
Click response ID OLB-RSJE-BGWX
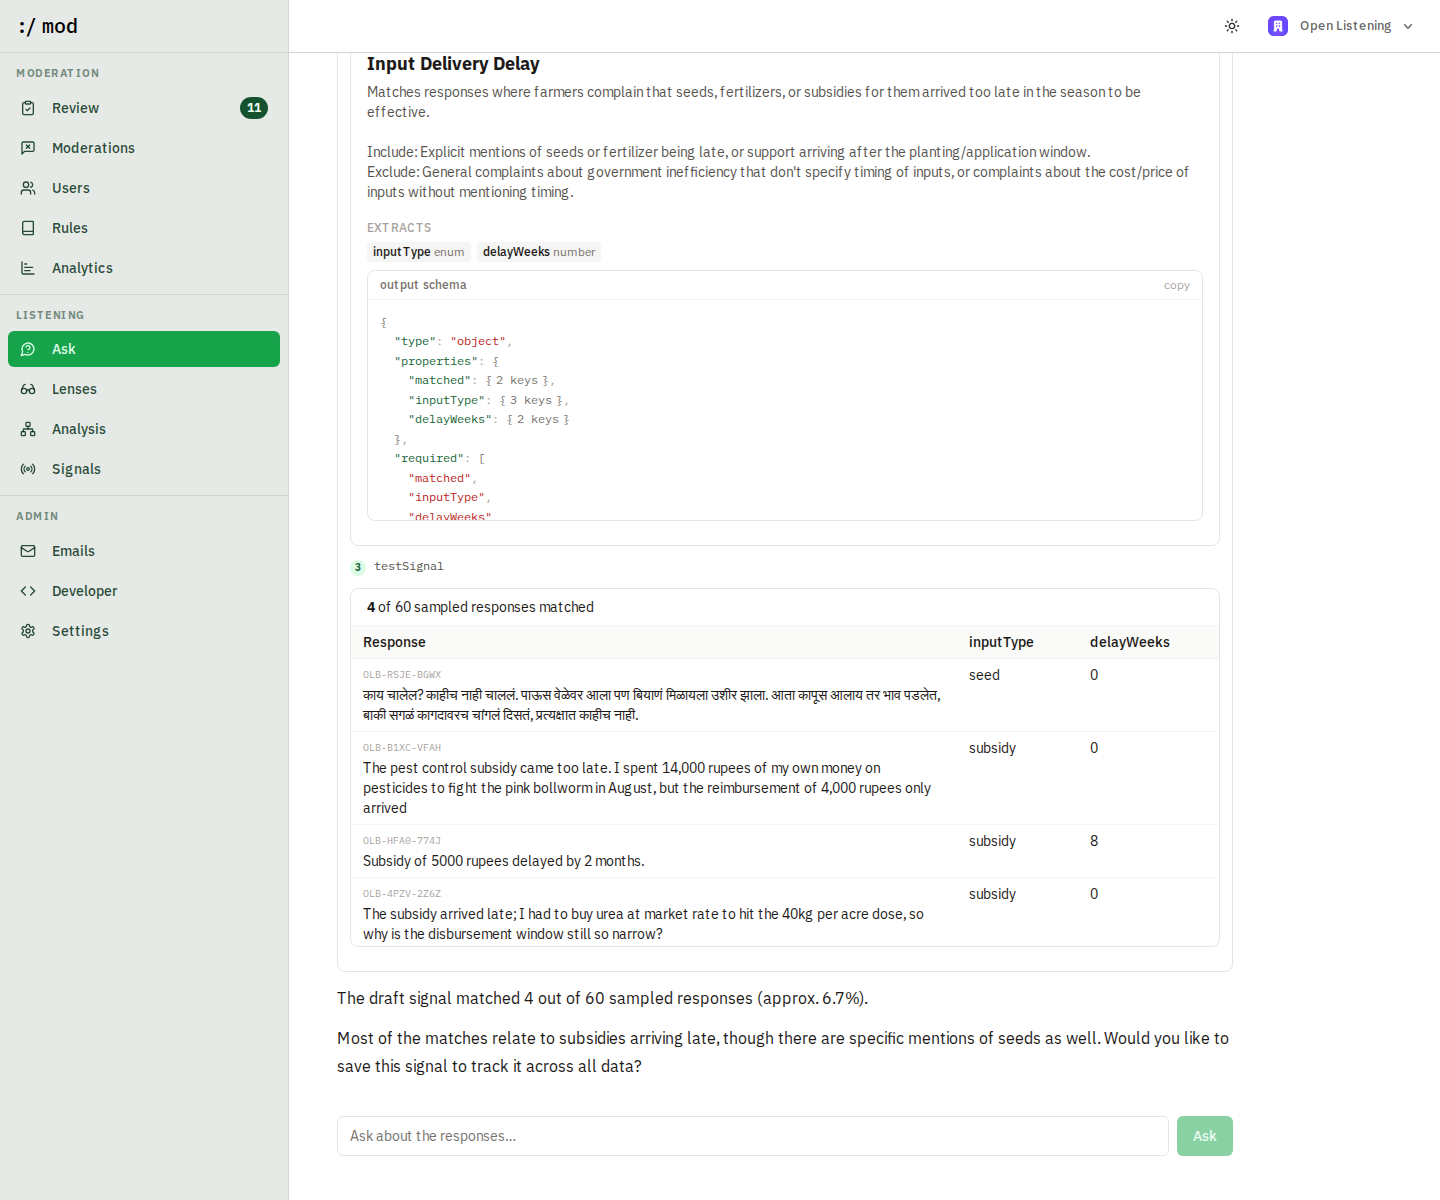coord(402,675)
